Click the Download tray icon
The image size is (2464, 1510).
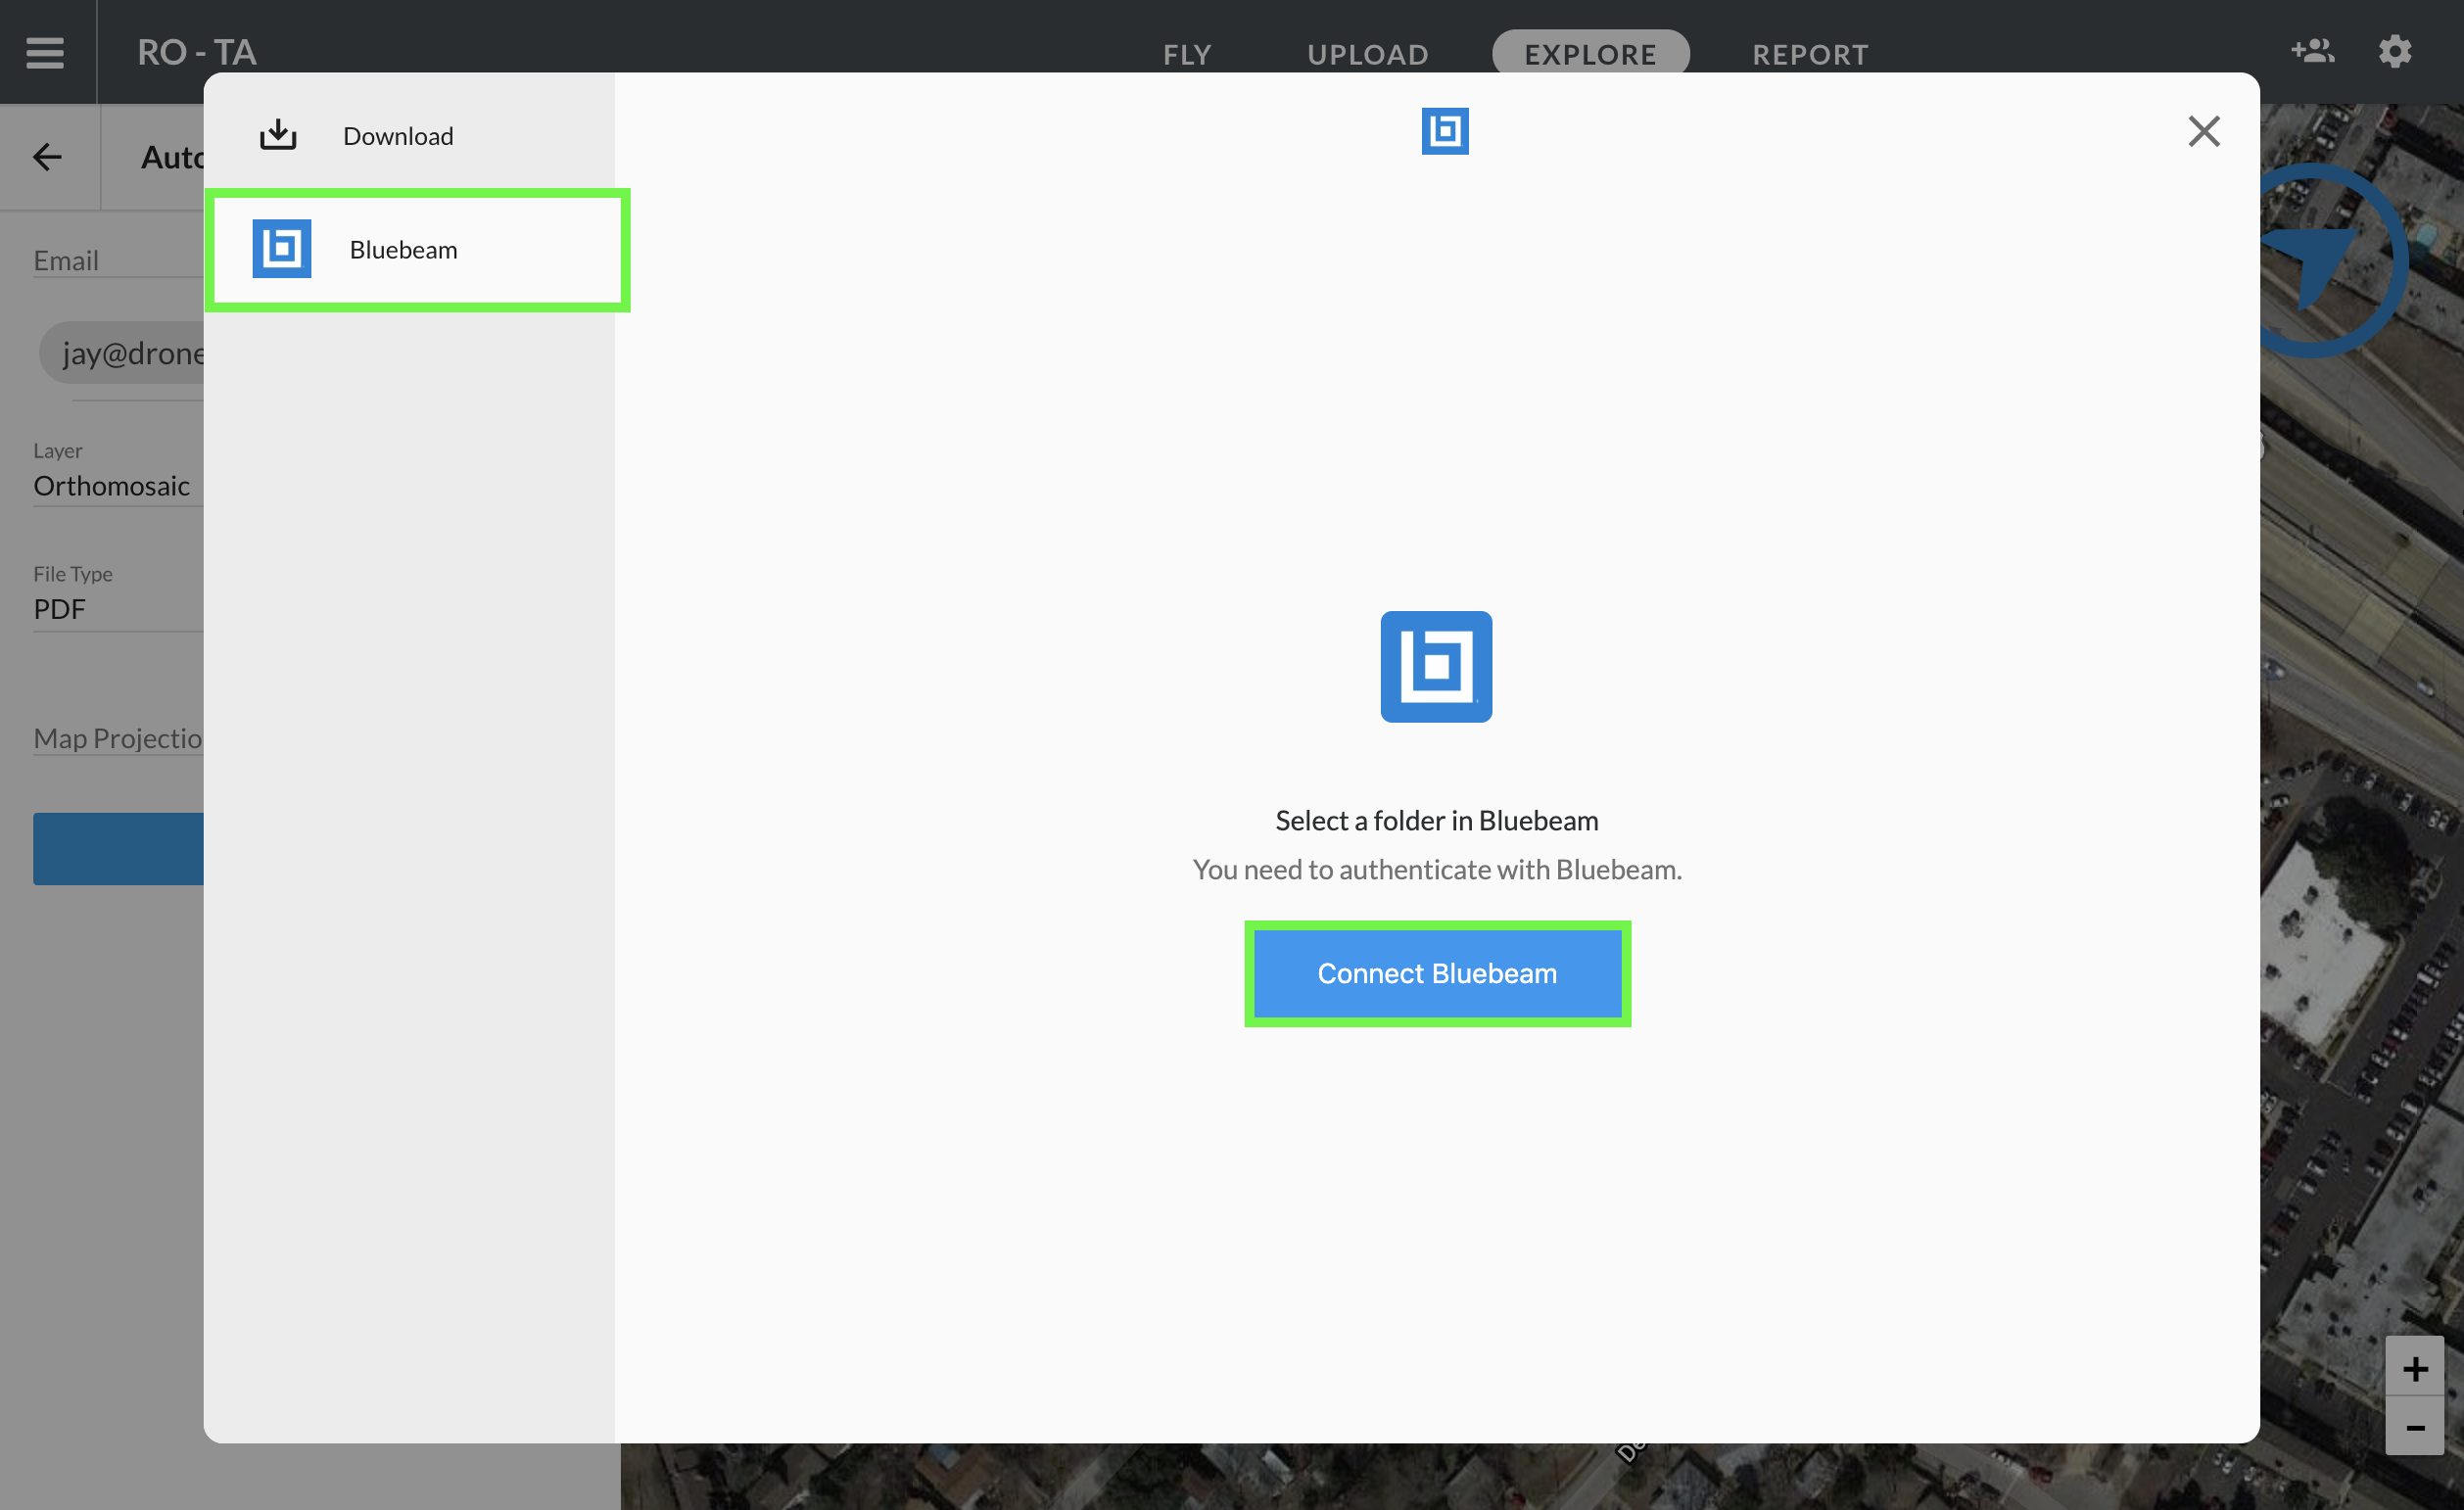(278, 135)
